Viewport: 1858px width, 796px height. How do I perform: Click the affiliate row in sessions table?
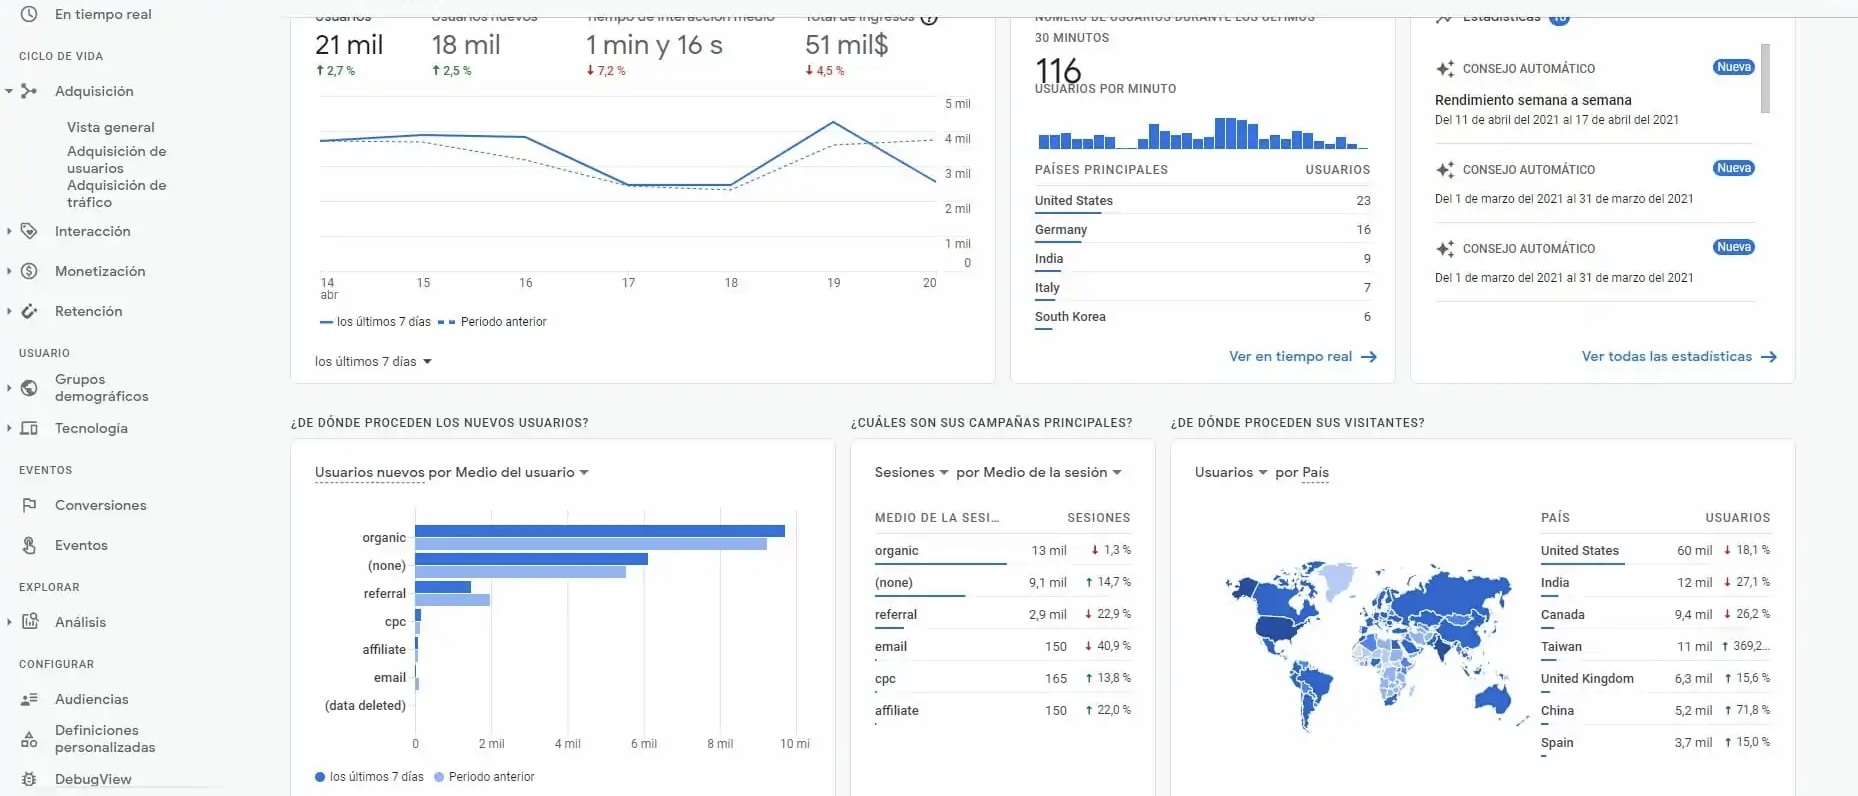(x=1002, y=711)
